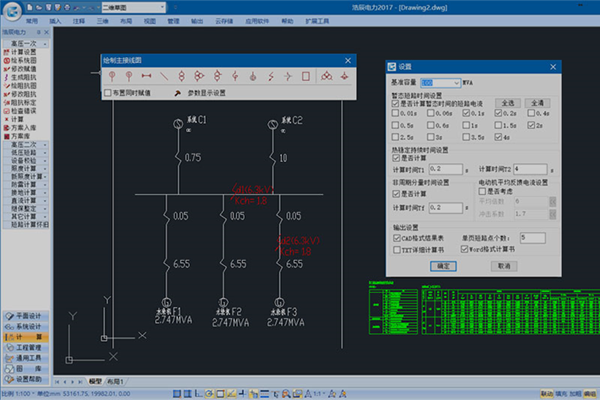
Task: Click 参数显示设置 link in 绘制主接线图
Action: [x=206, y=93]
